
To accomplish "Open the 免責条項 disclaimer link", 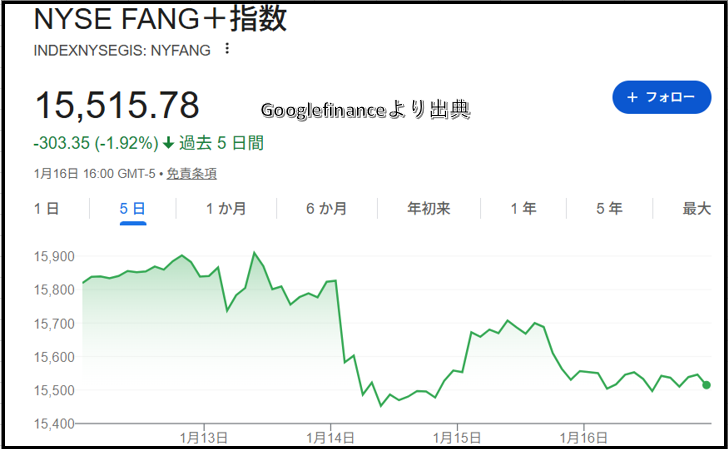I will (191, 173).
